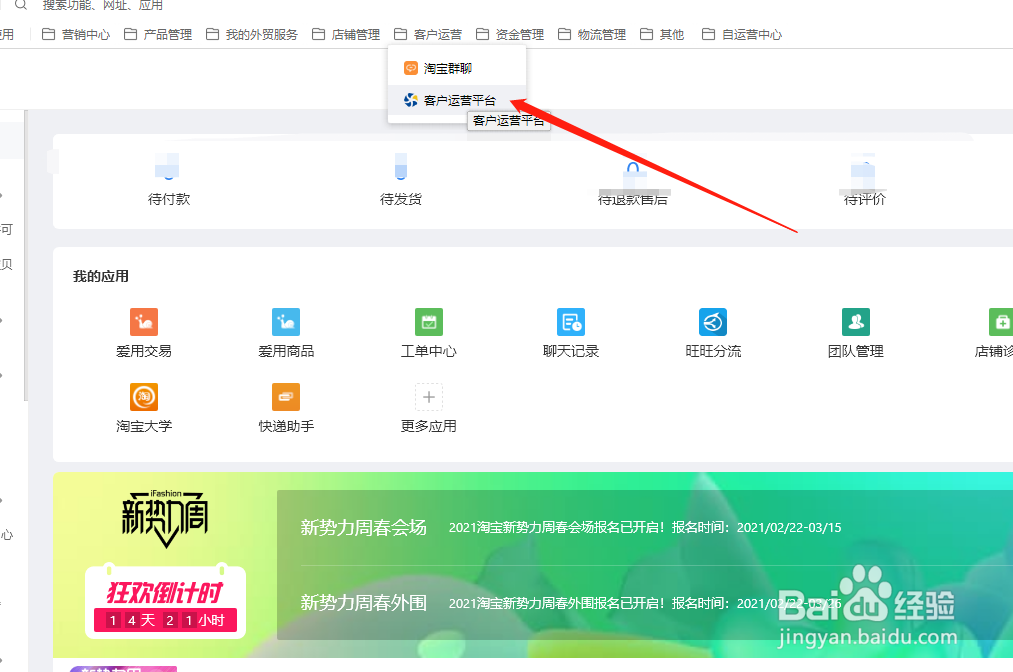This screenshot has height=672, width=1013.
Task: Open the 新势力周春会场 banner link
Action: click(364, 528)
